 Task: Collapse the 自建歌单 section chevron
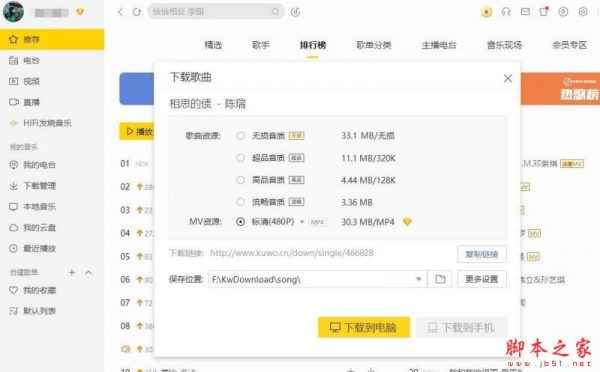coord(88,272)
